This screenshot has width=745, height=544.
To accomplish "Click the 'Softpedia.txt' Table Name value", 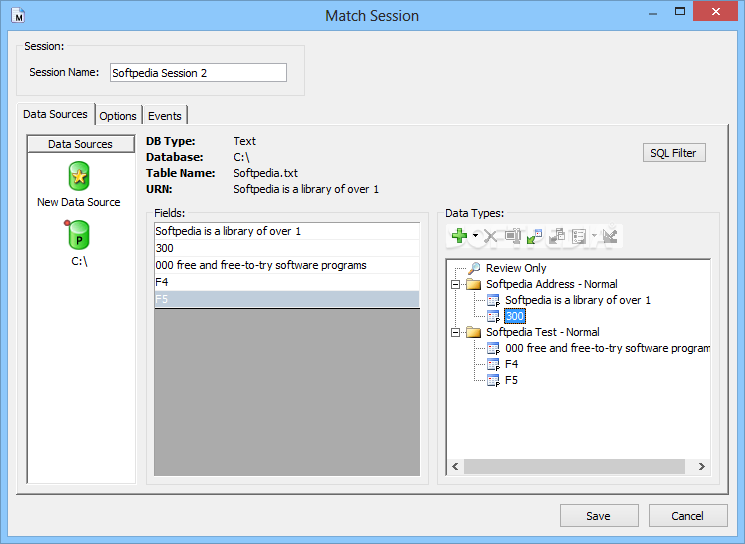I will pos(266,173).
